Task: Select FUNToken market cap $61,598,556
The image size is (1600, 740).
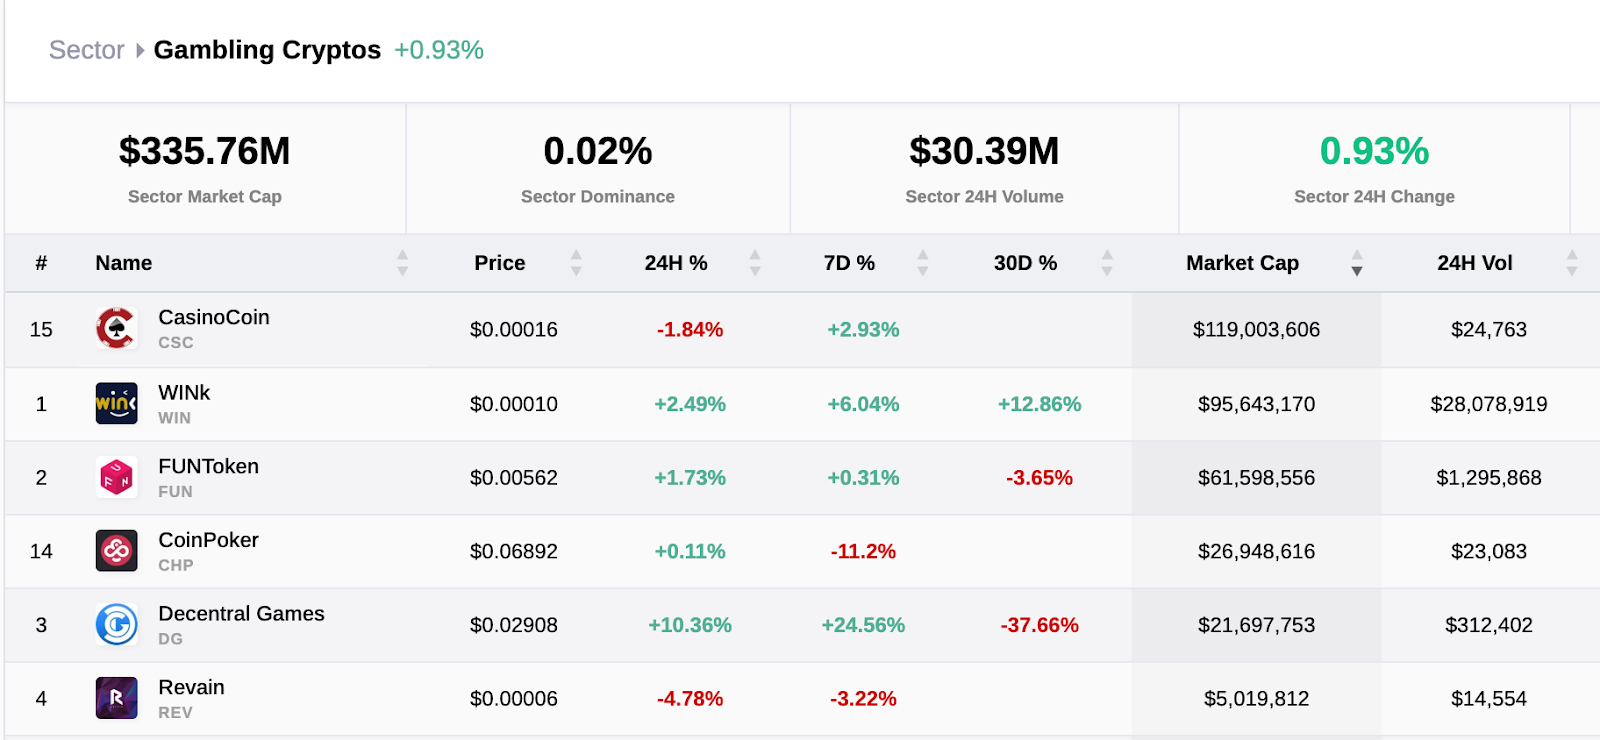Action: tap(1256, 477)
